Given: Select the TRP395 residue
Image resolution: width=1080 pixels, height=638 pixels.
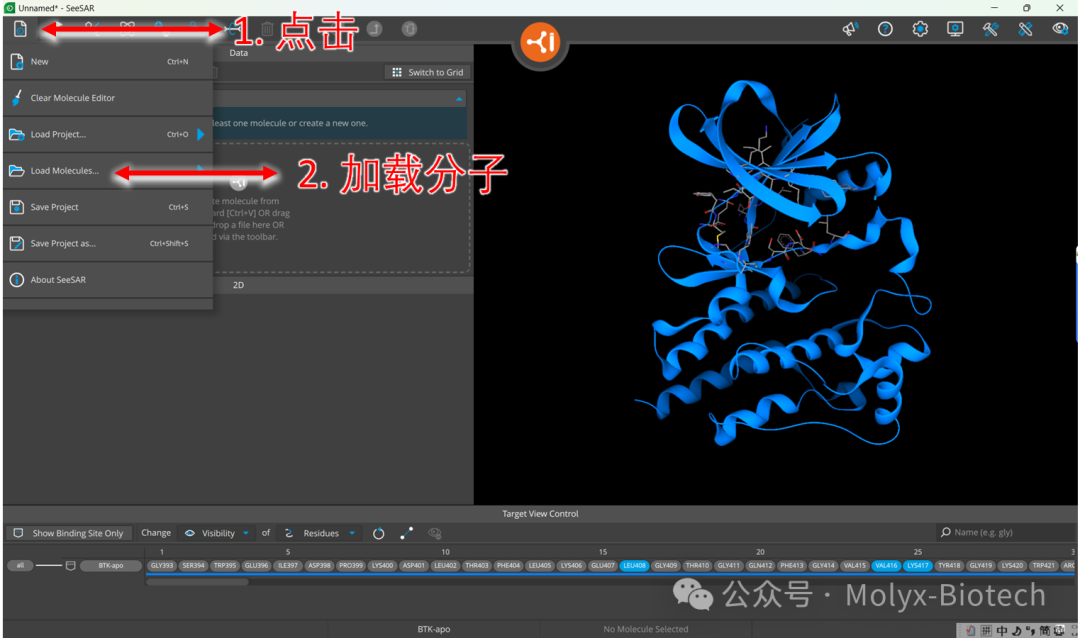Looking at the screenshot, I should pyautogui.click(x=225, y=566).
